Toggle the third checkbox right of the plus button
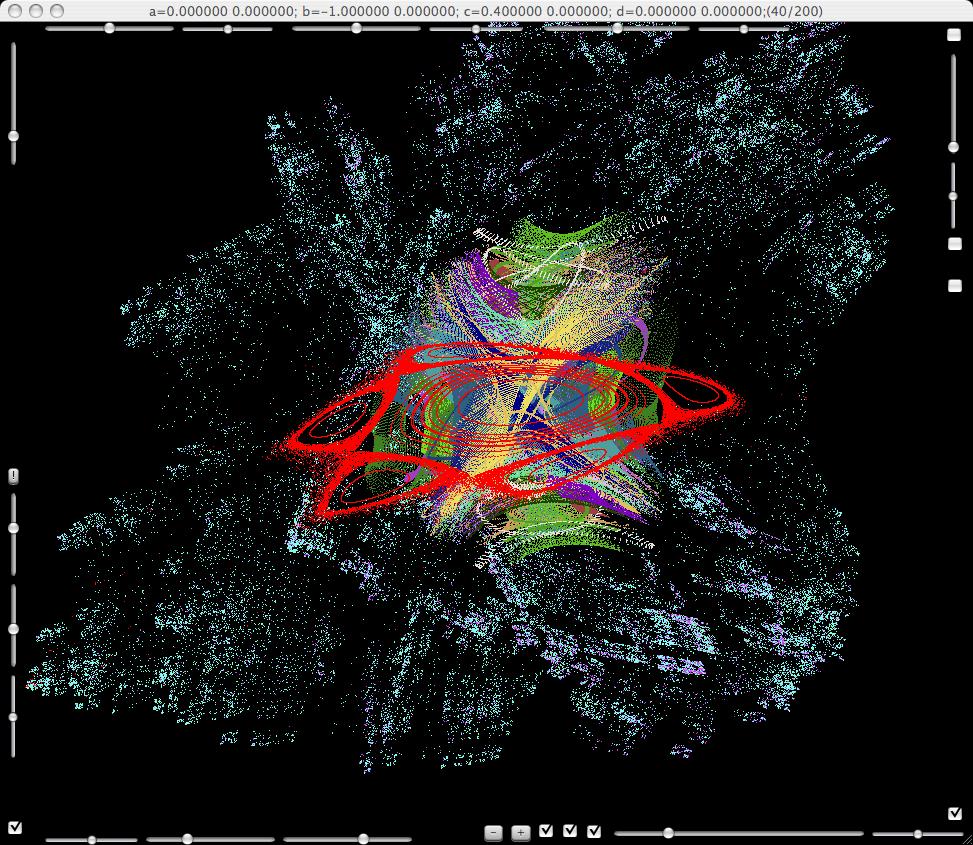Viewport: 973px width, 845px height. 594,831
